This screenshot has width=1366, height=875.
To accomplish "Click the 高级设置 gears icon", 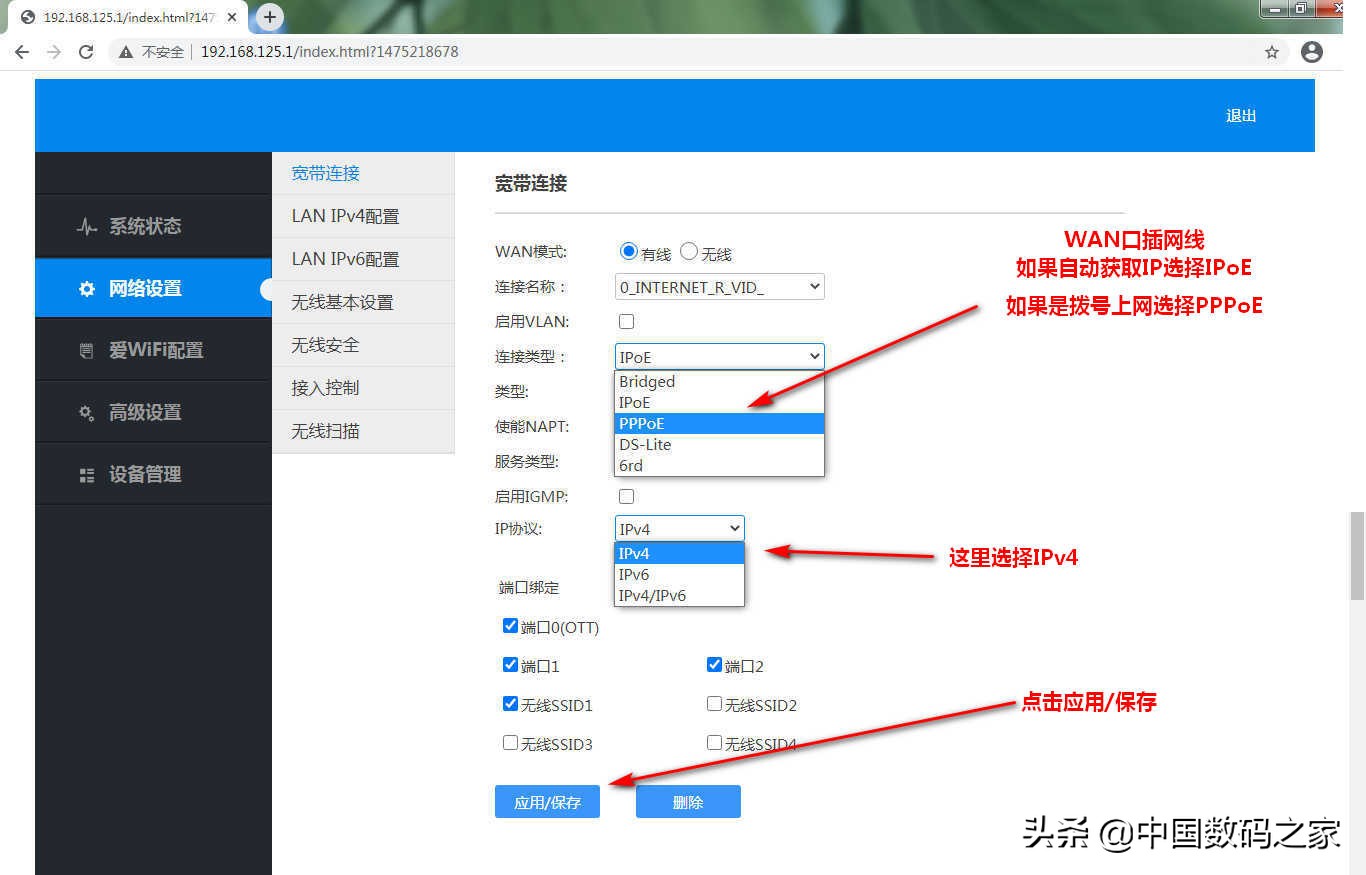I will (87, 411).
